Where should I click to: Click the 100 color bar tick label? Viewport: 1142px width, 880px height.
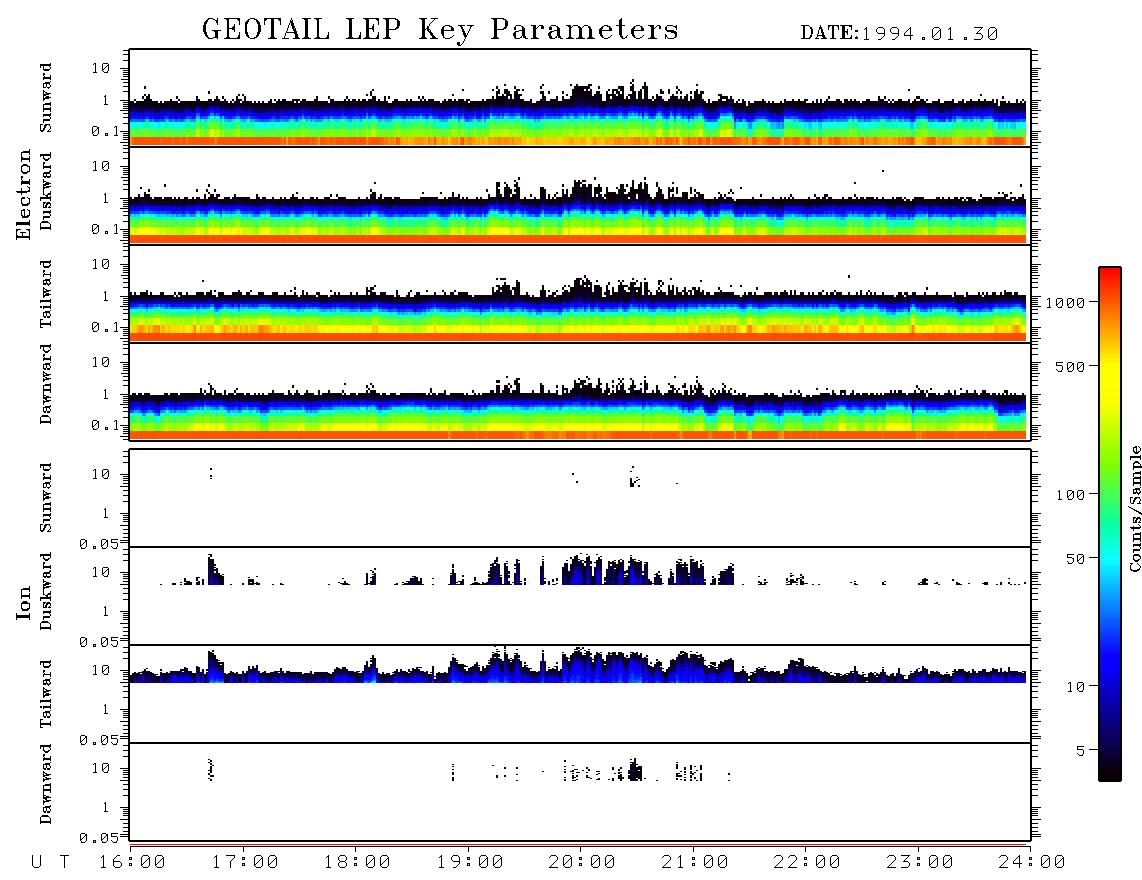point(1071,495)
